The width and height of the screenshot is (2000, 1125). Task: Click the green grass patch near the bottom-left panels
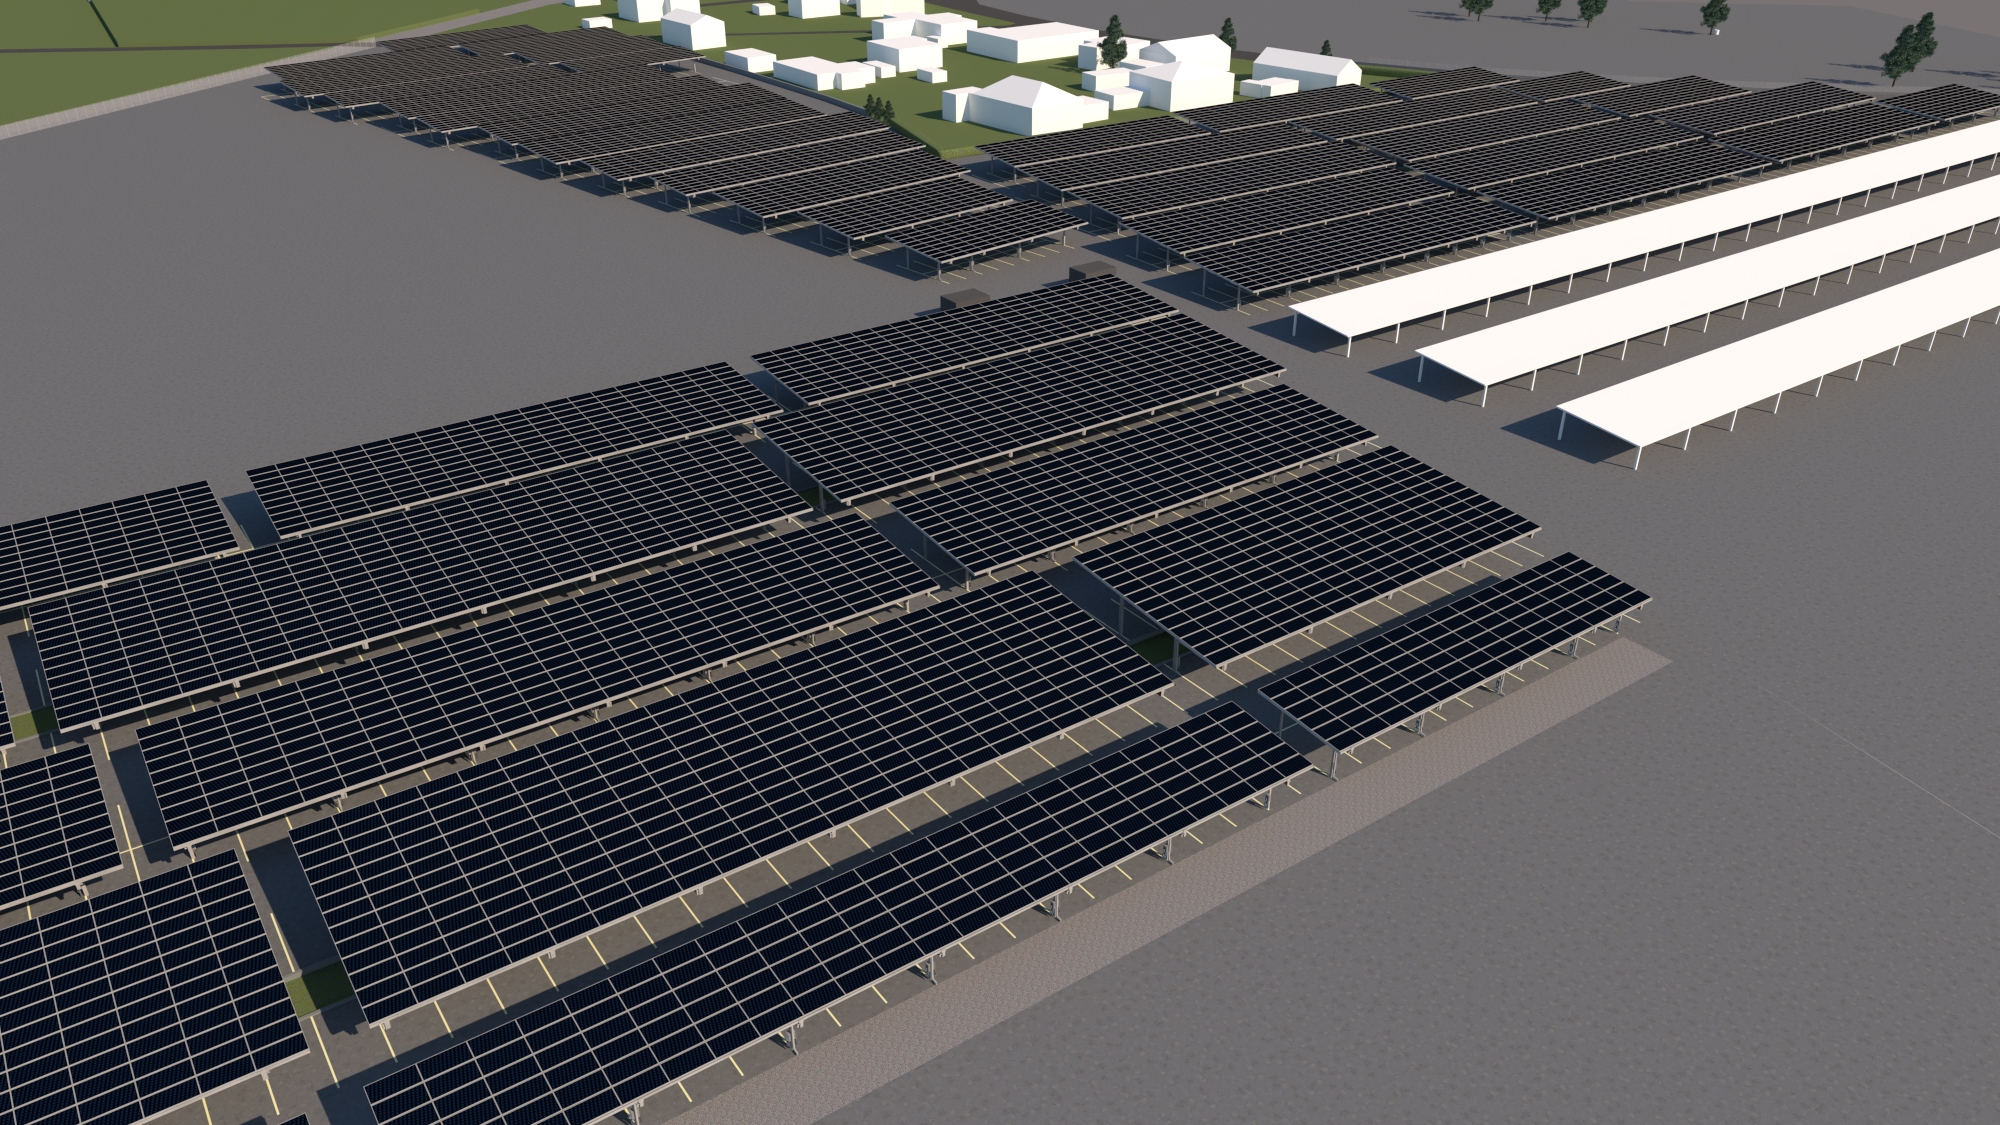coord(315,988)
